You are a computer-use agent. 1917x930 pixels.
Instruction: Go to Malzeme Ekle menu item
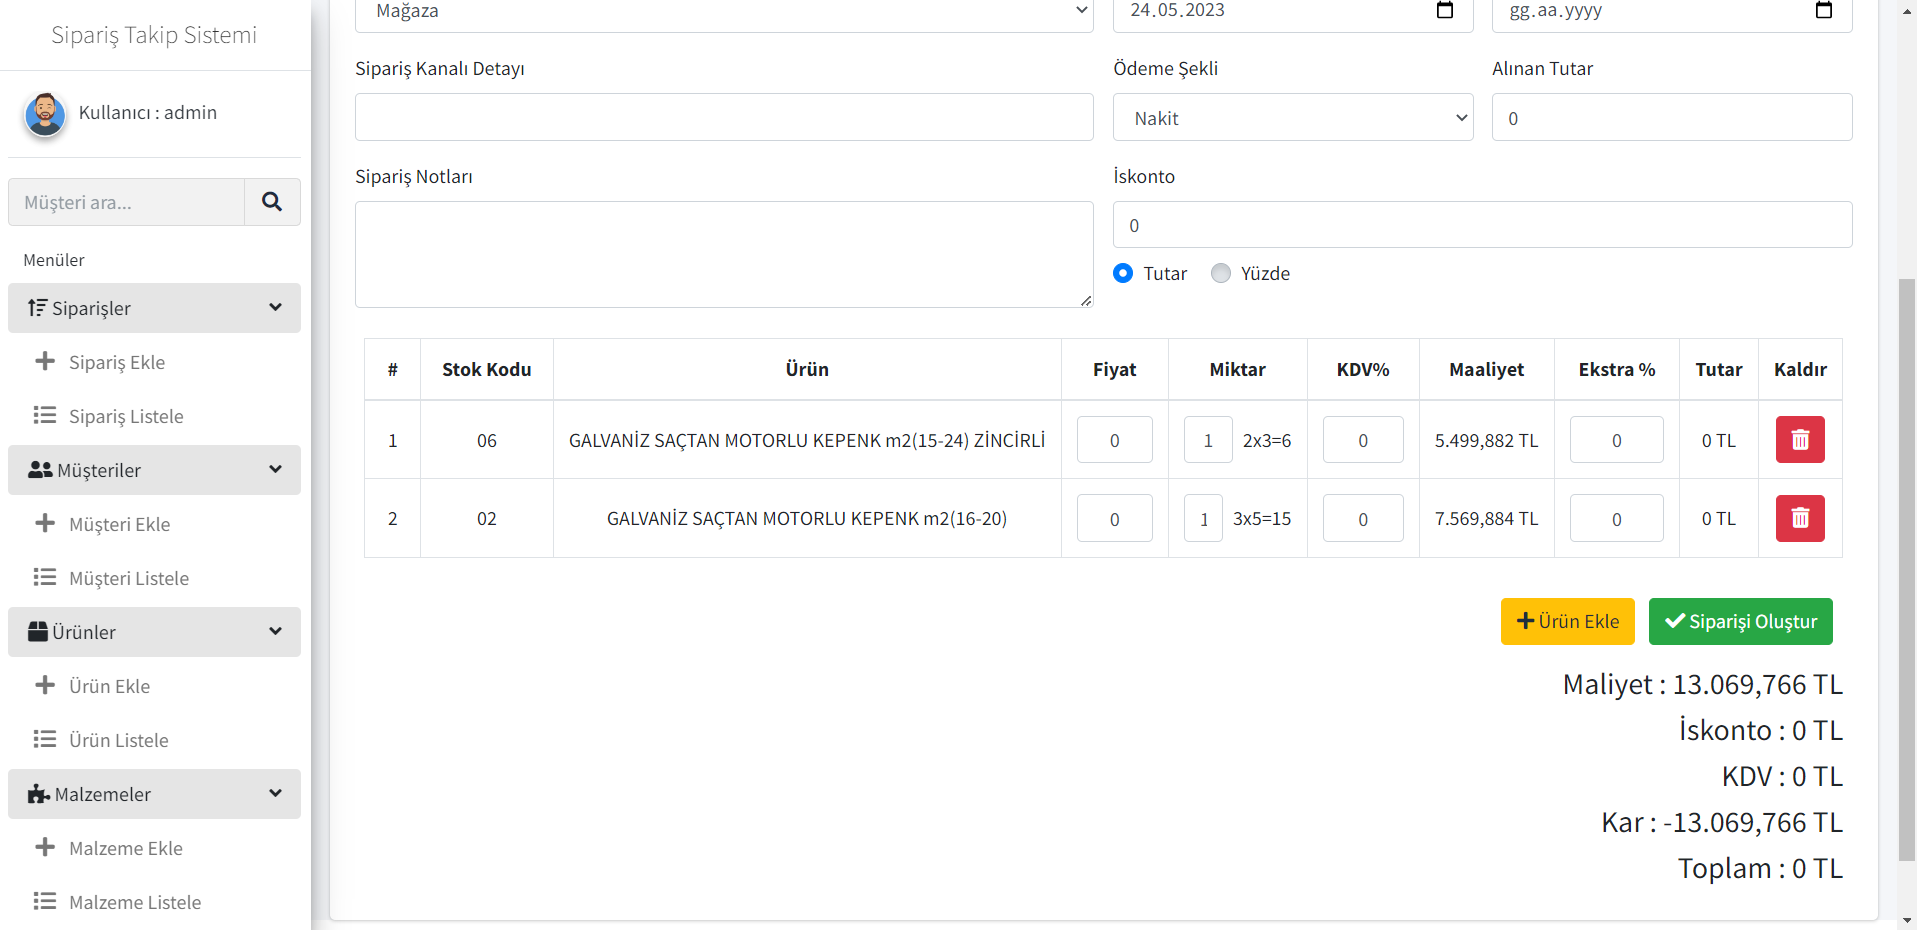(125, 848)
